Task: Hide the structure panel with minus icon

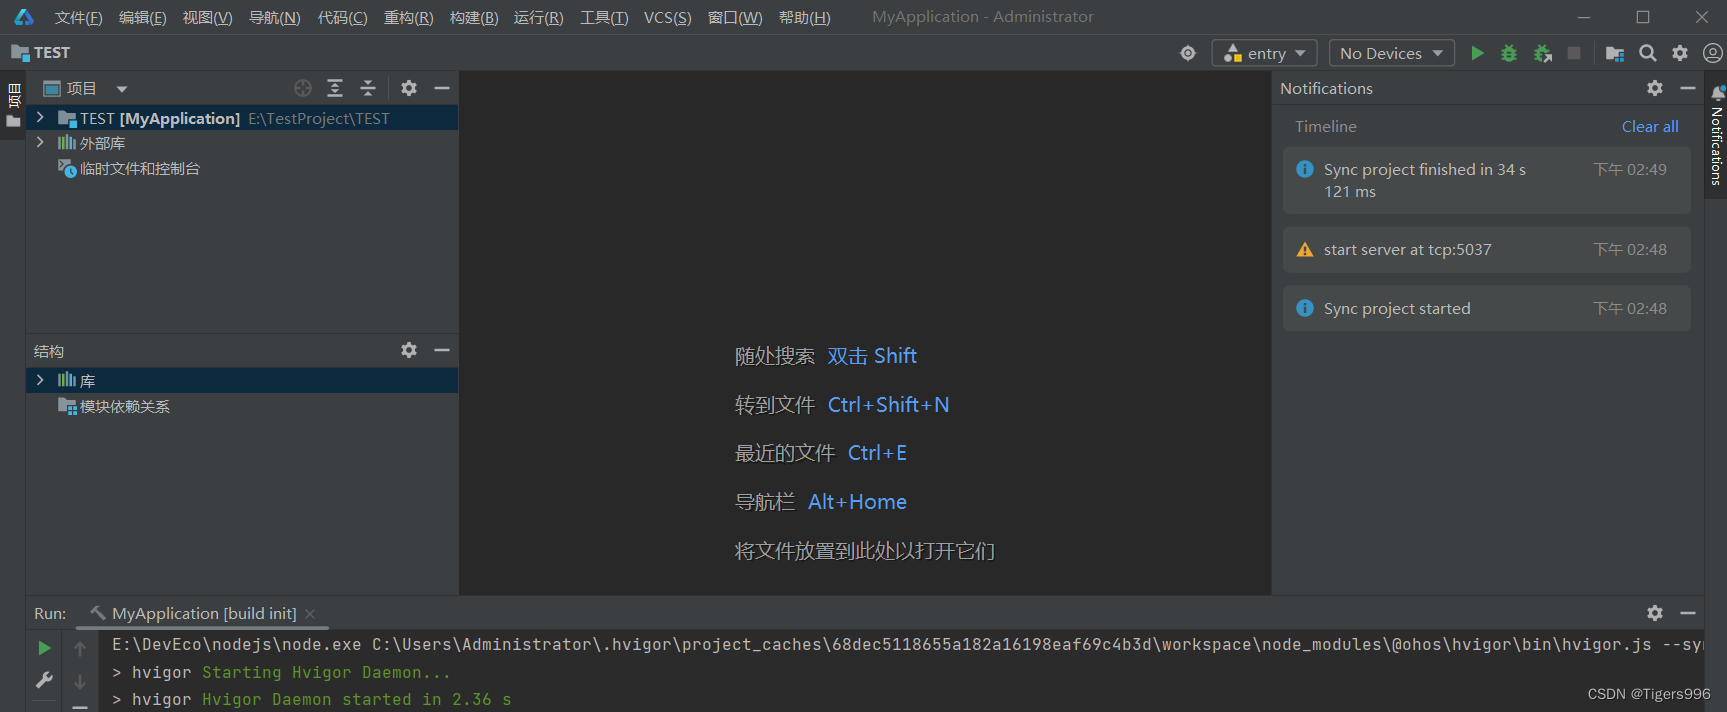Action: (x=442, y=350)
